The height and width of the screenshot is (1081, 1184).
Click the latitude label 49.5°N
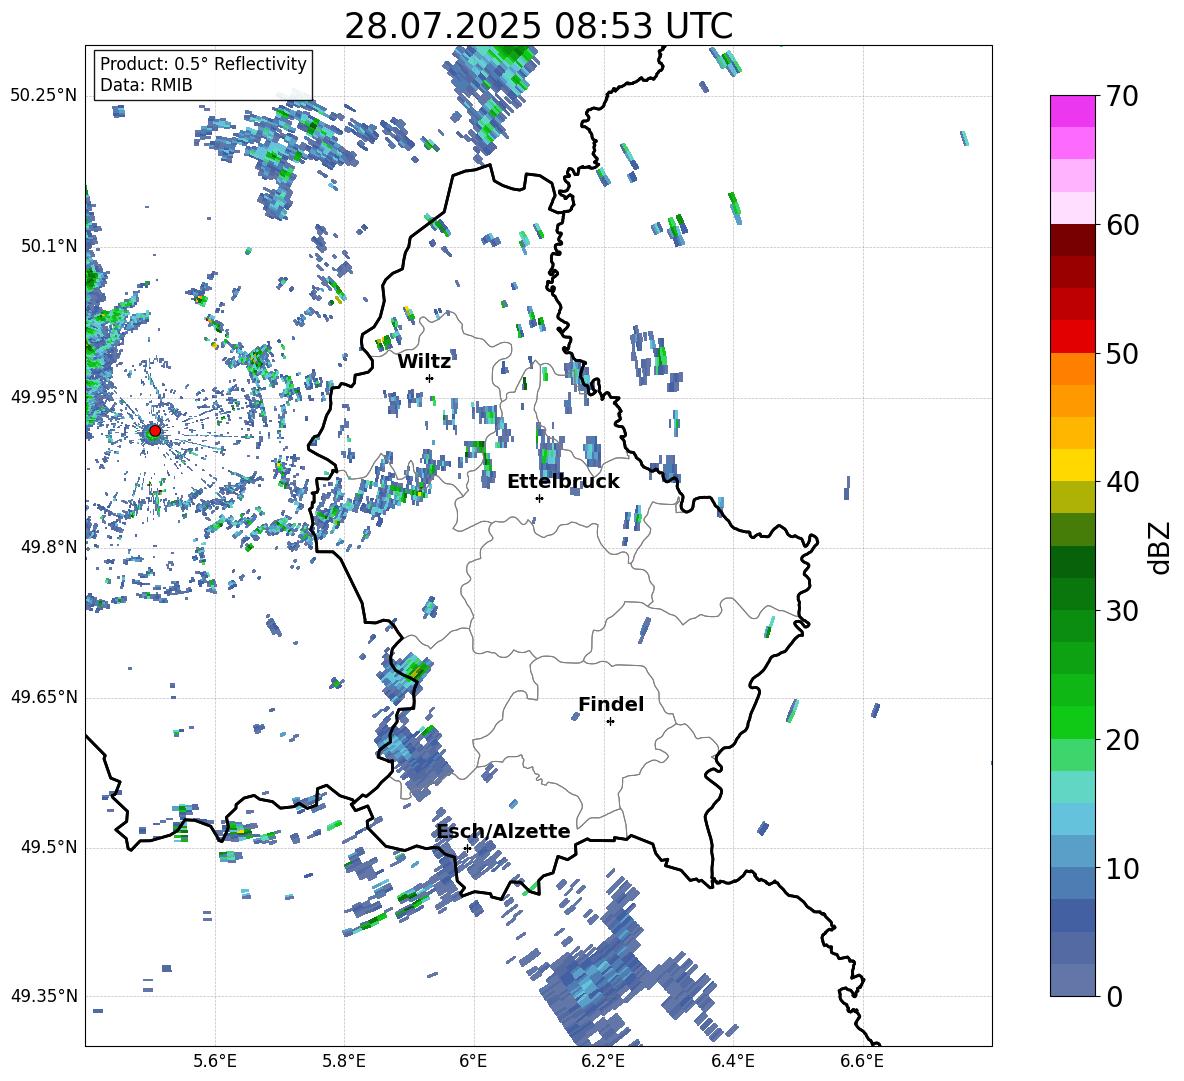click(x=49, y=848)
